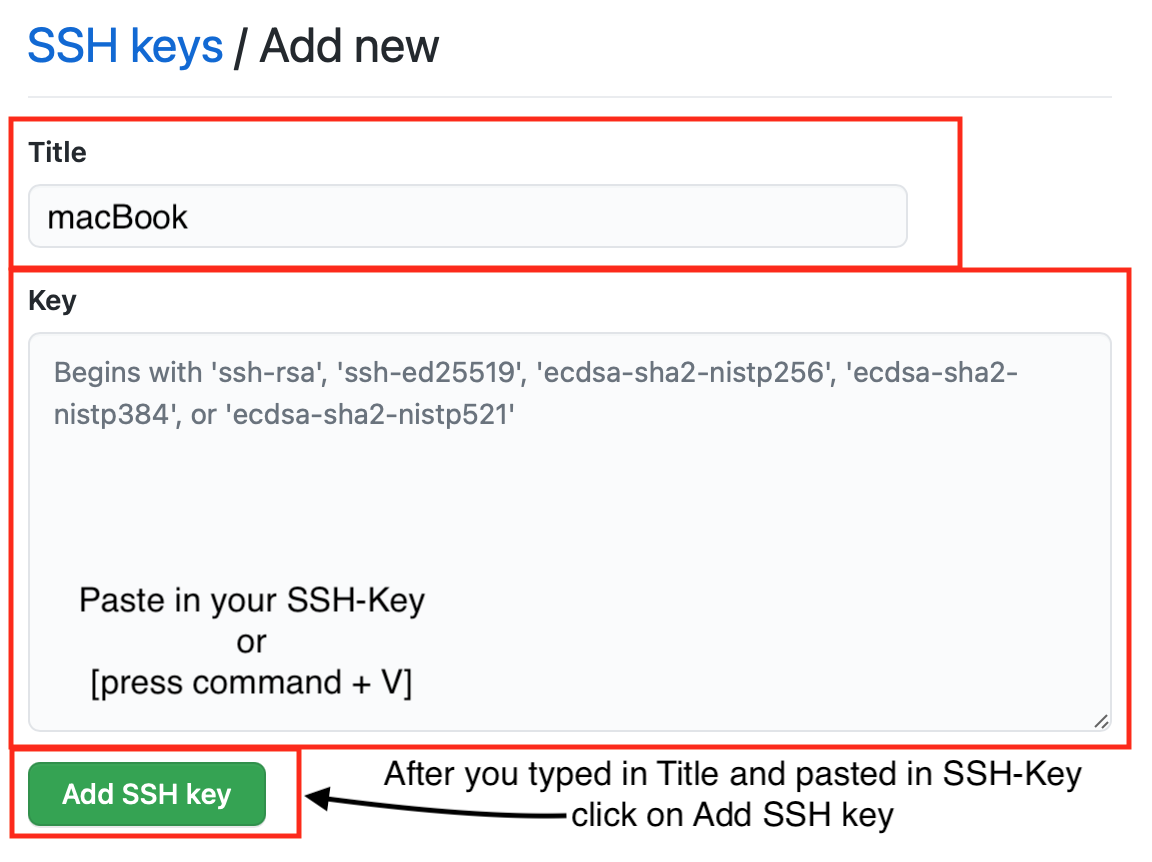Click the slash separator in the breadcrumb

point(240,47)
